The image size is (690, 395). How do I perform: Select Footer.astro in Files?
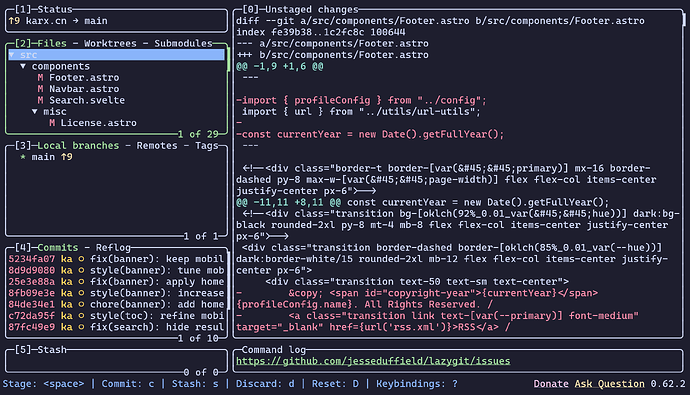click(x=84, y=78)
